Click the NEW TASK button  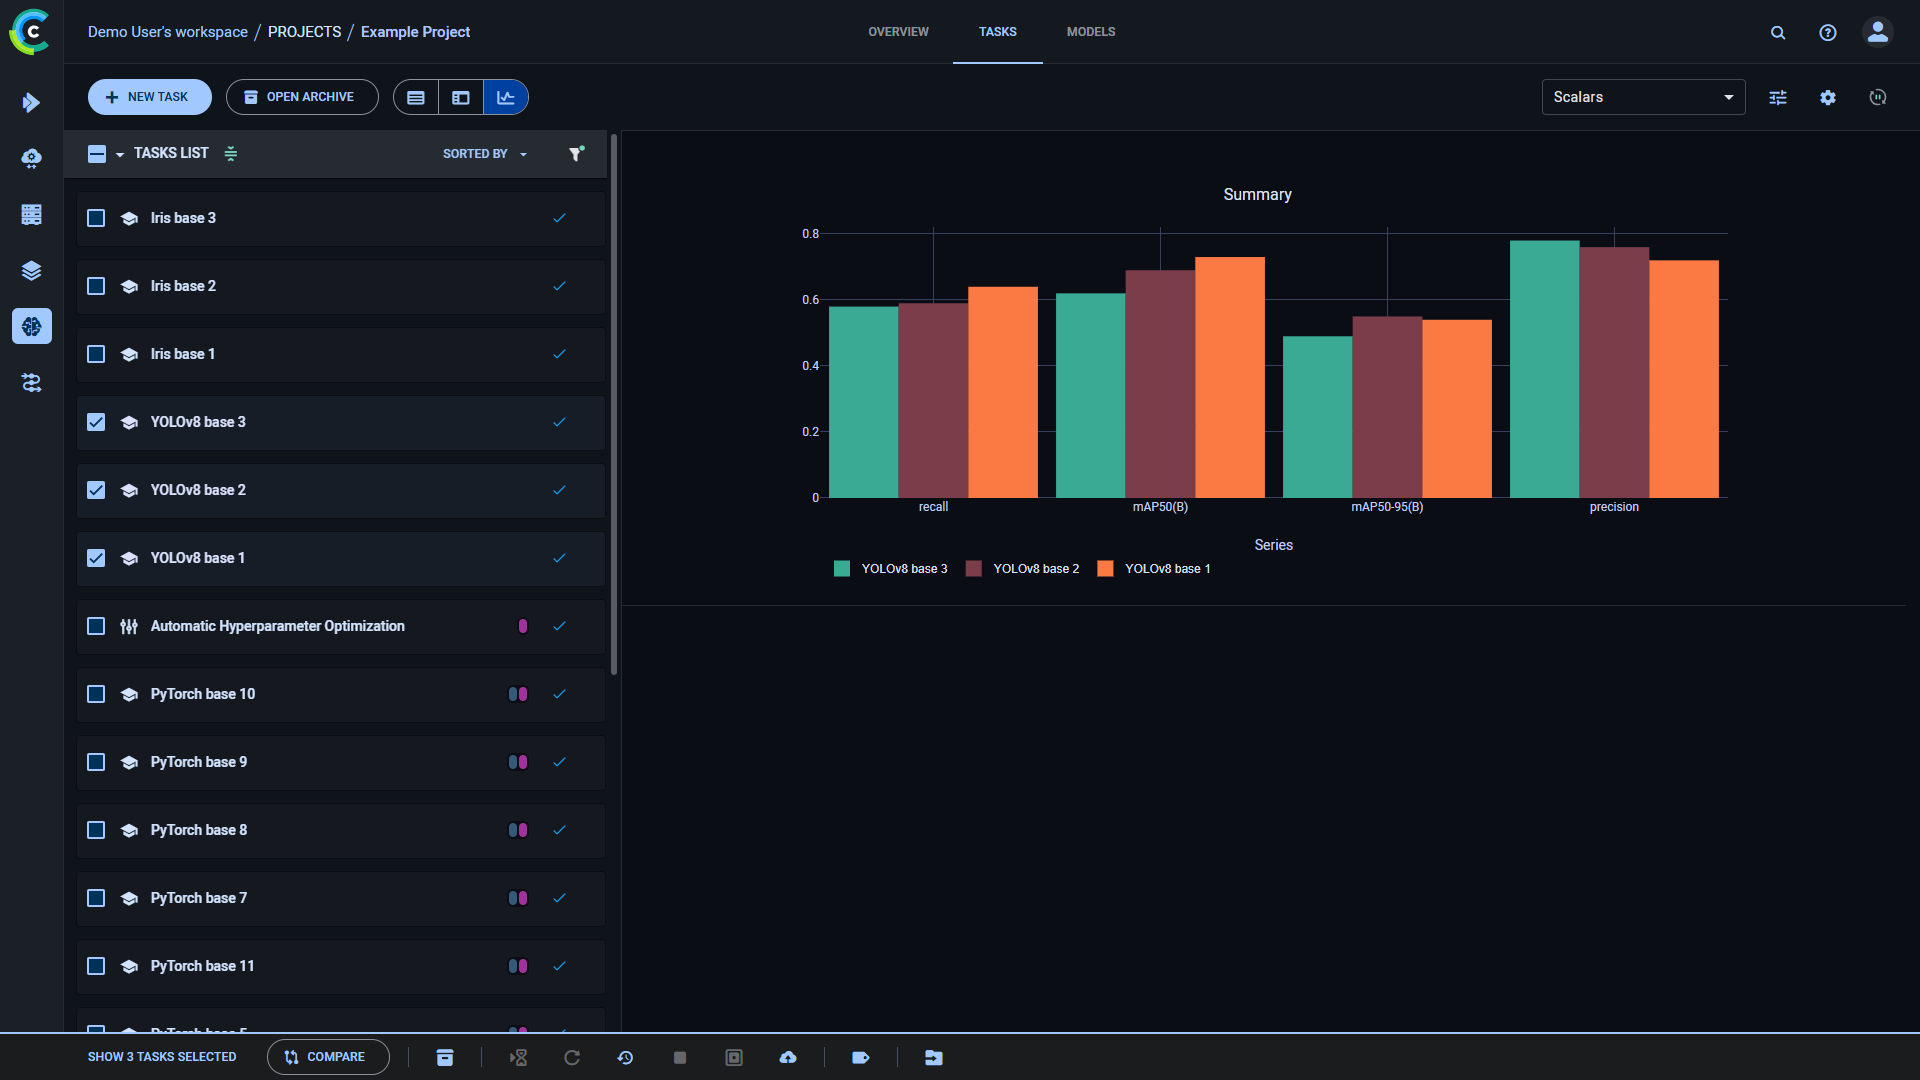pos(149,97)
